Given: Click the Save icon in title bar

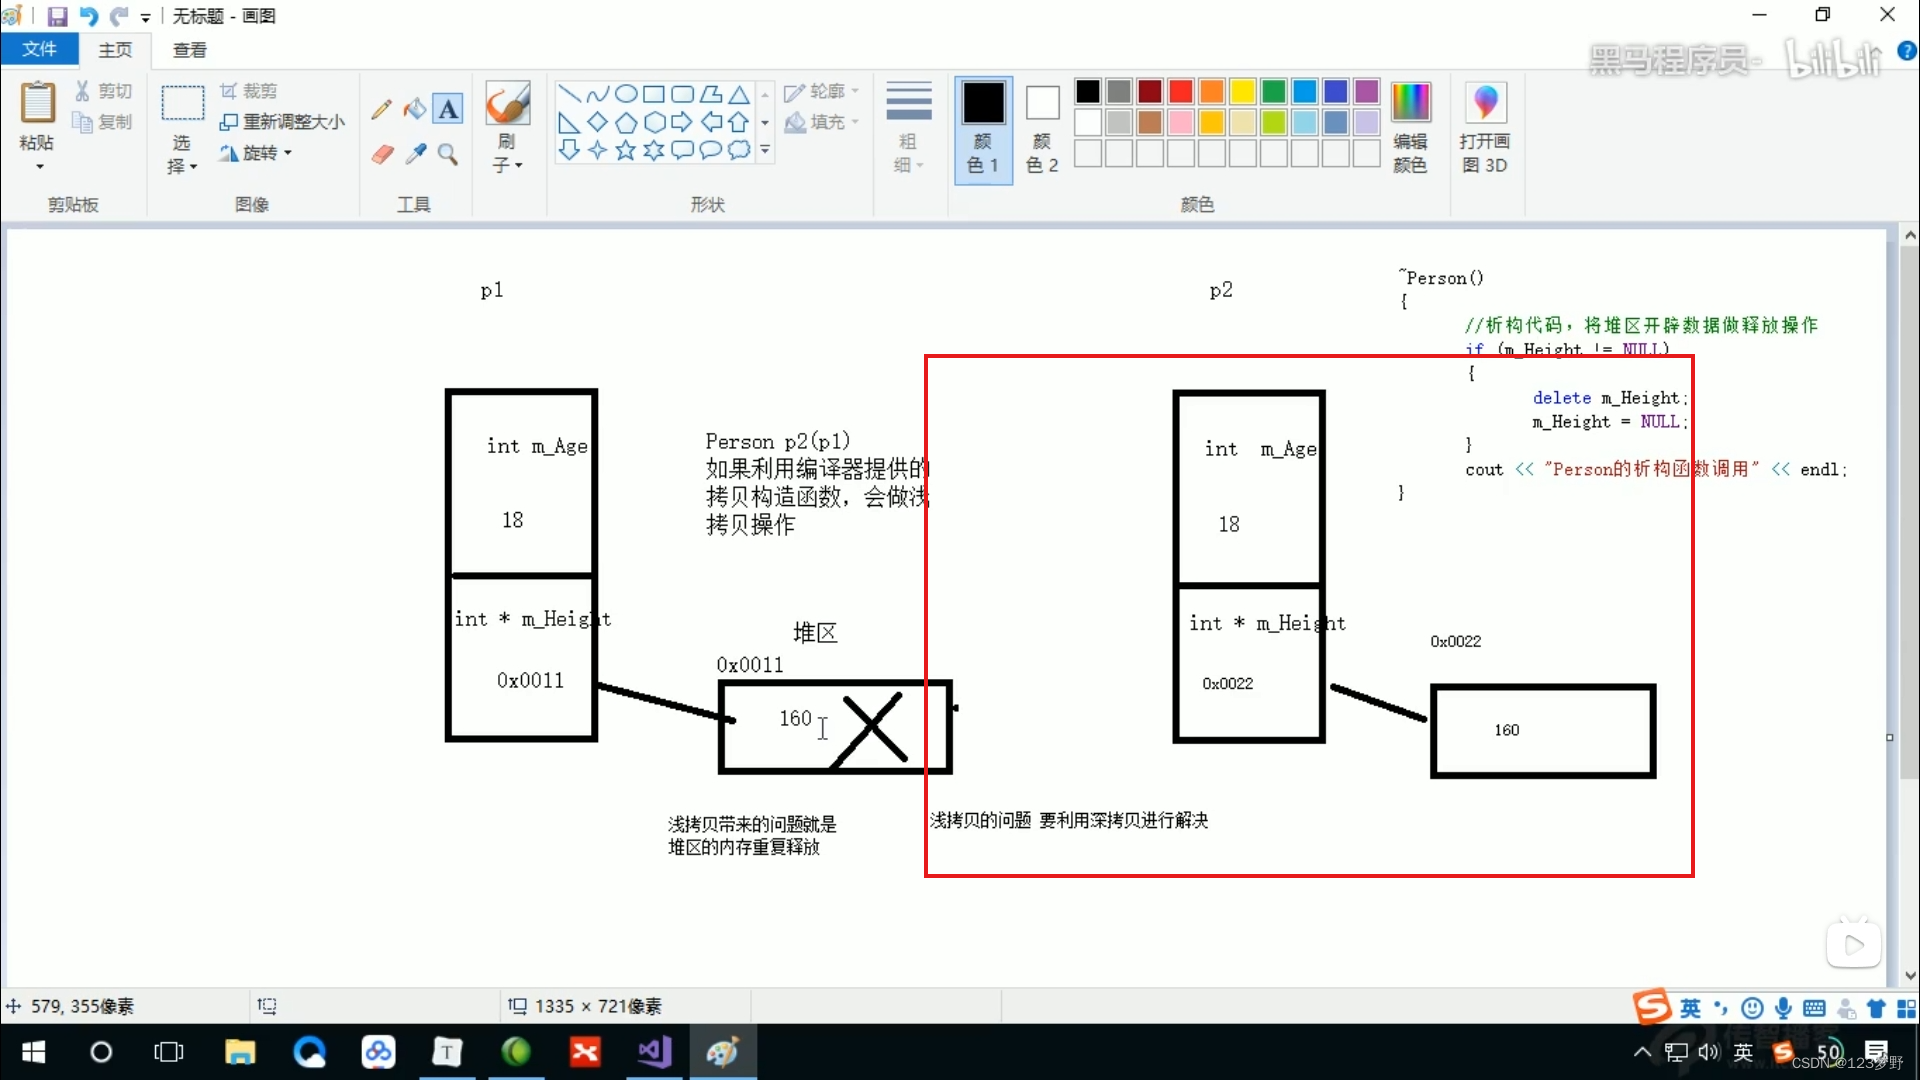Looking at the screenshot, I should [x=57, y=16].
